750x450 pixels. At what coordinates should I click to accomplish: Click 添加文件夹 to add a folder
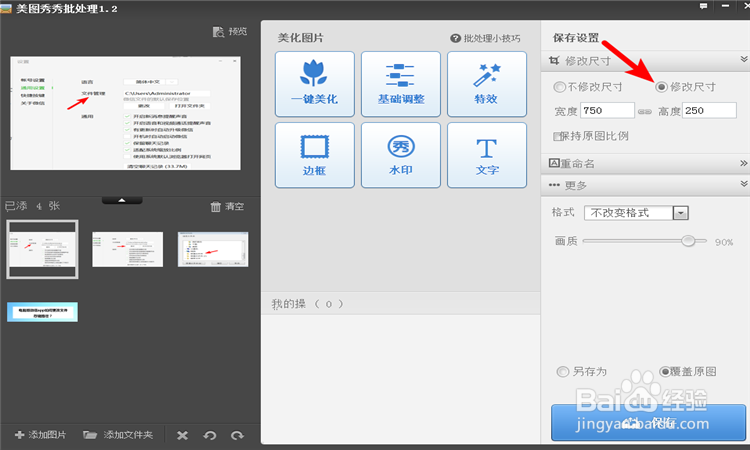[x=118, y=435]
